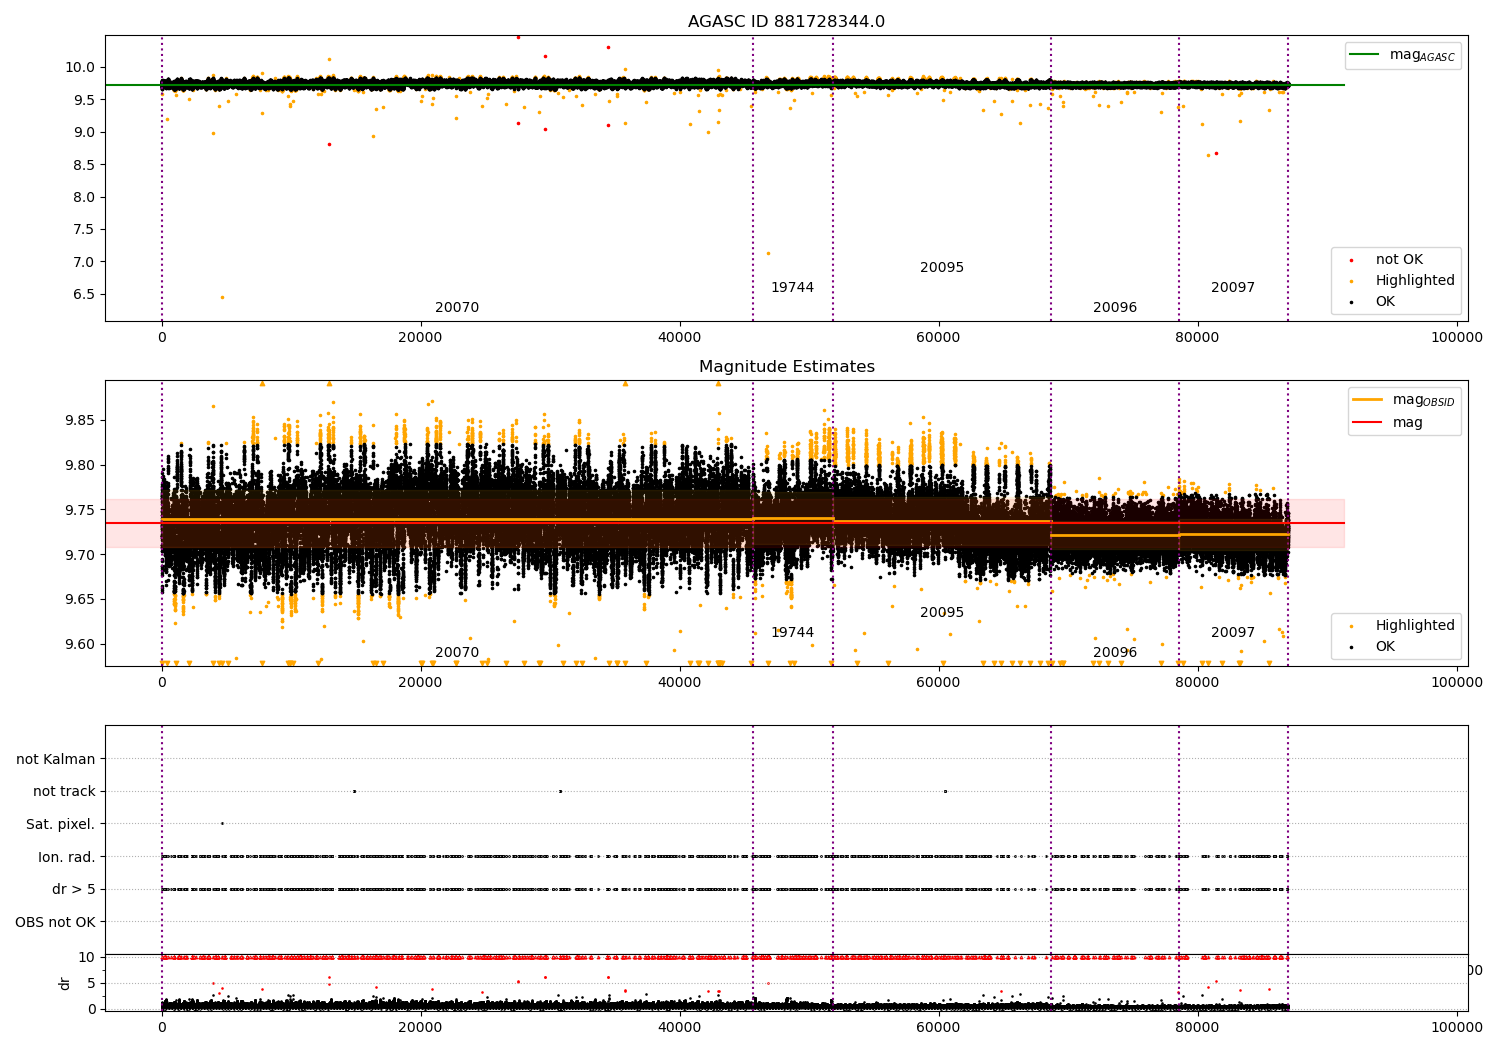
Task: Select the green mag AGASC legend line sample
Action: 1364,54
